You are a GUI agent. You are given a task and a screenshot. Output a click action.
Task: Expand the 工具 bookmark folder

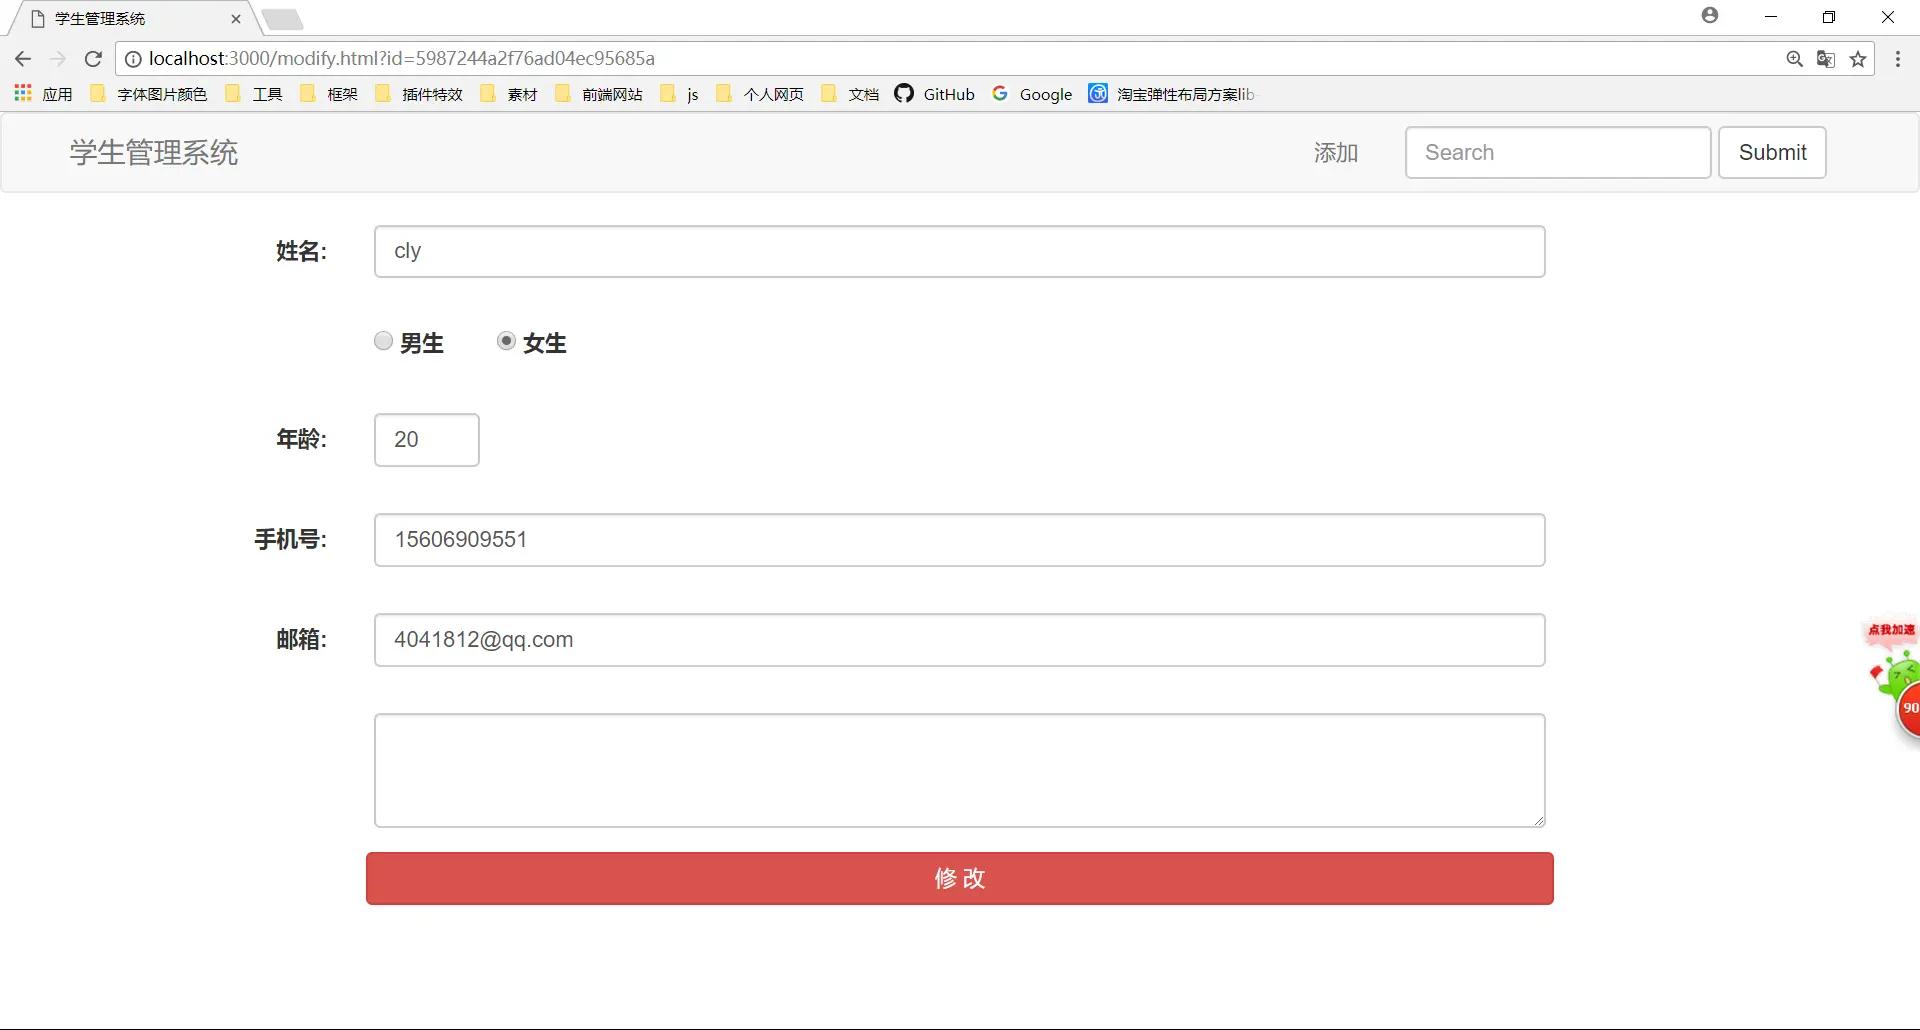click(x=254, y=94)
